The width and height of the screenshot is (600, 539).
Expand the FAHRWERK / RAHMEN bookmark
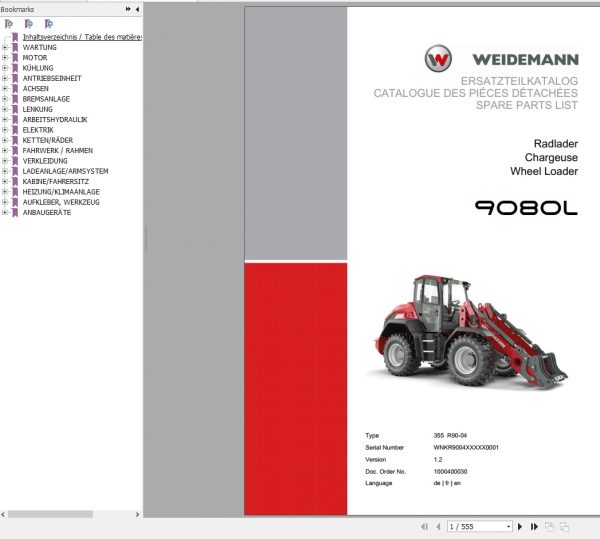[x=5, y=151]
